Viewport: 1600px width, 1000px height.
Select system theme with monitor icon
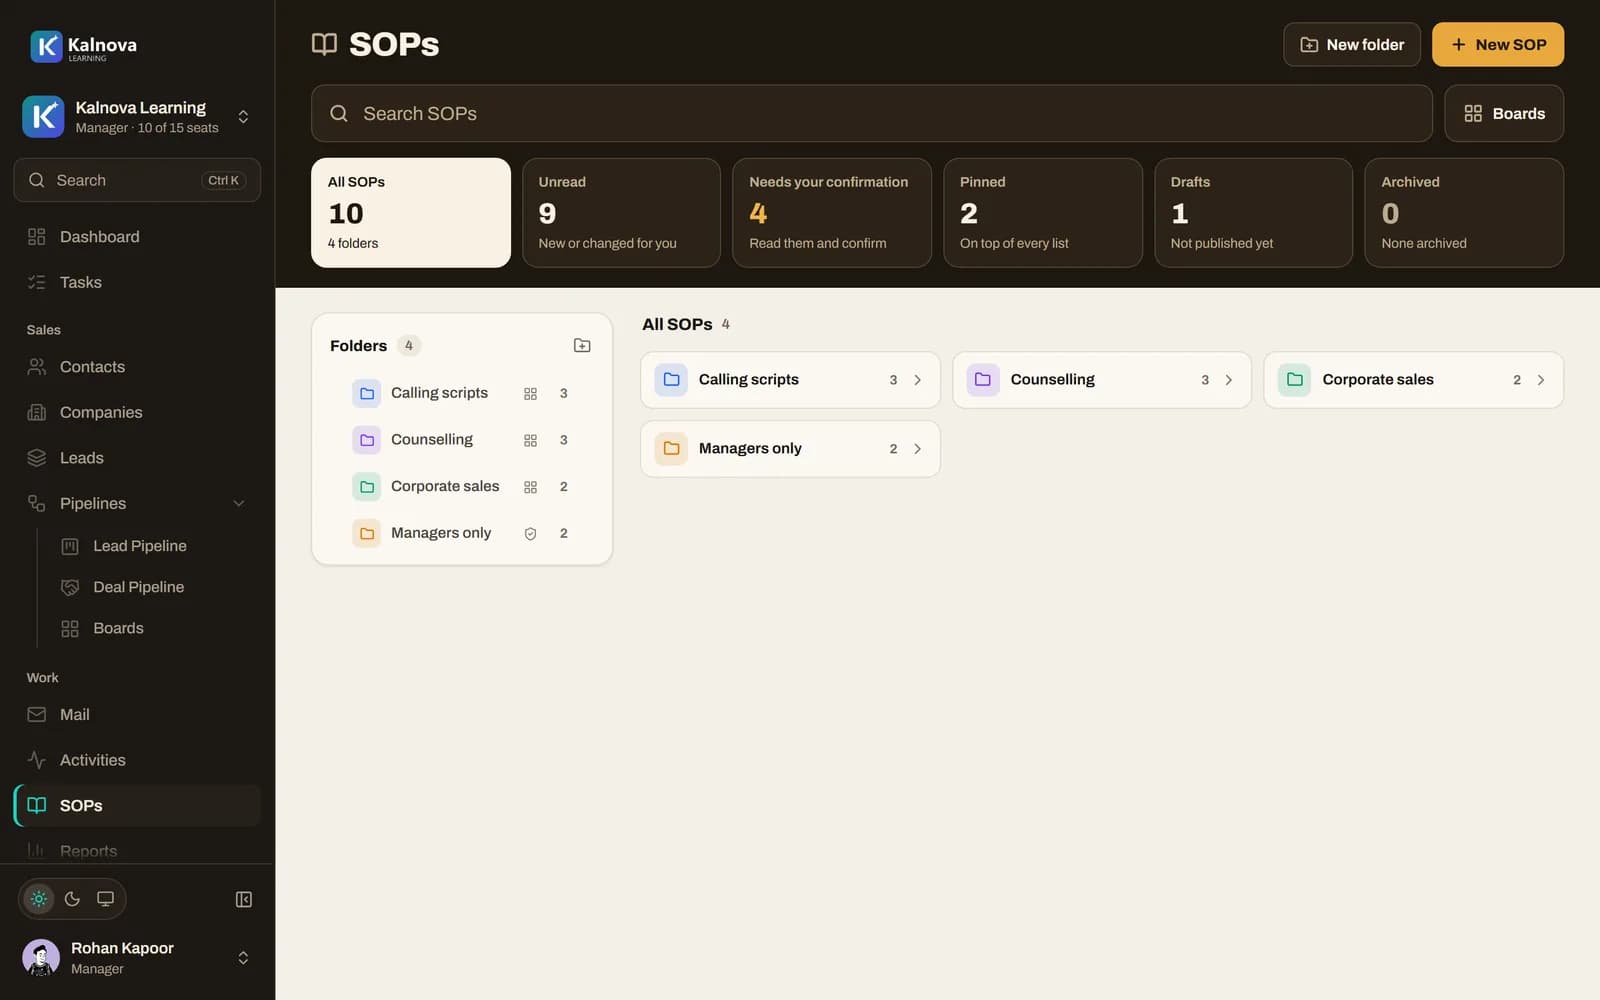pyautogui.click(x=105, y=898)
